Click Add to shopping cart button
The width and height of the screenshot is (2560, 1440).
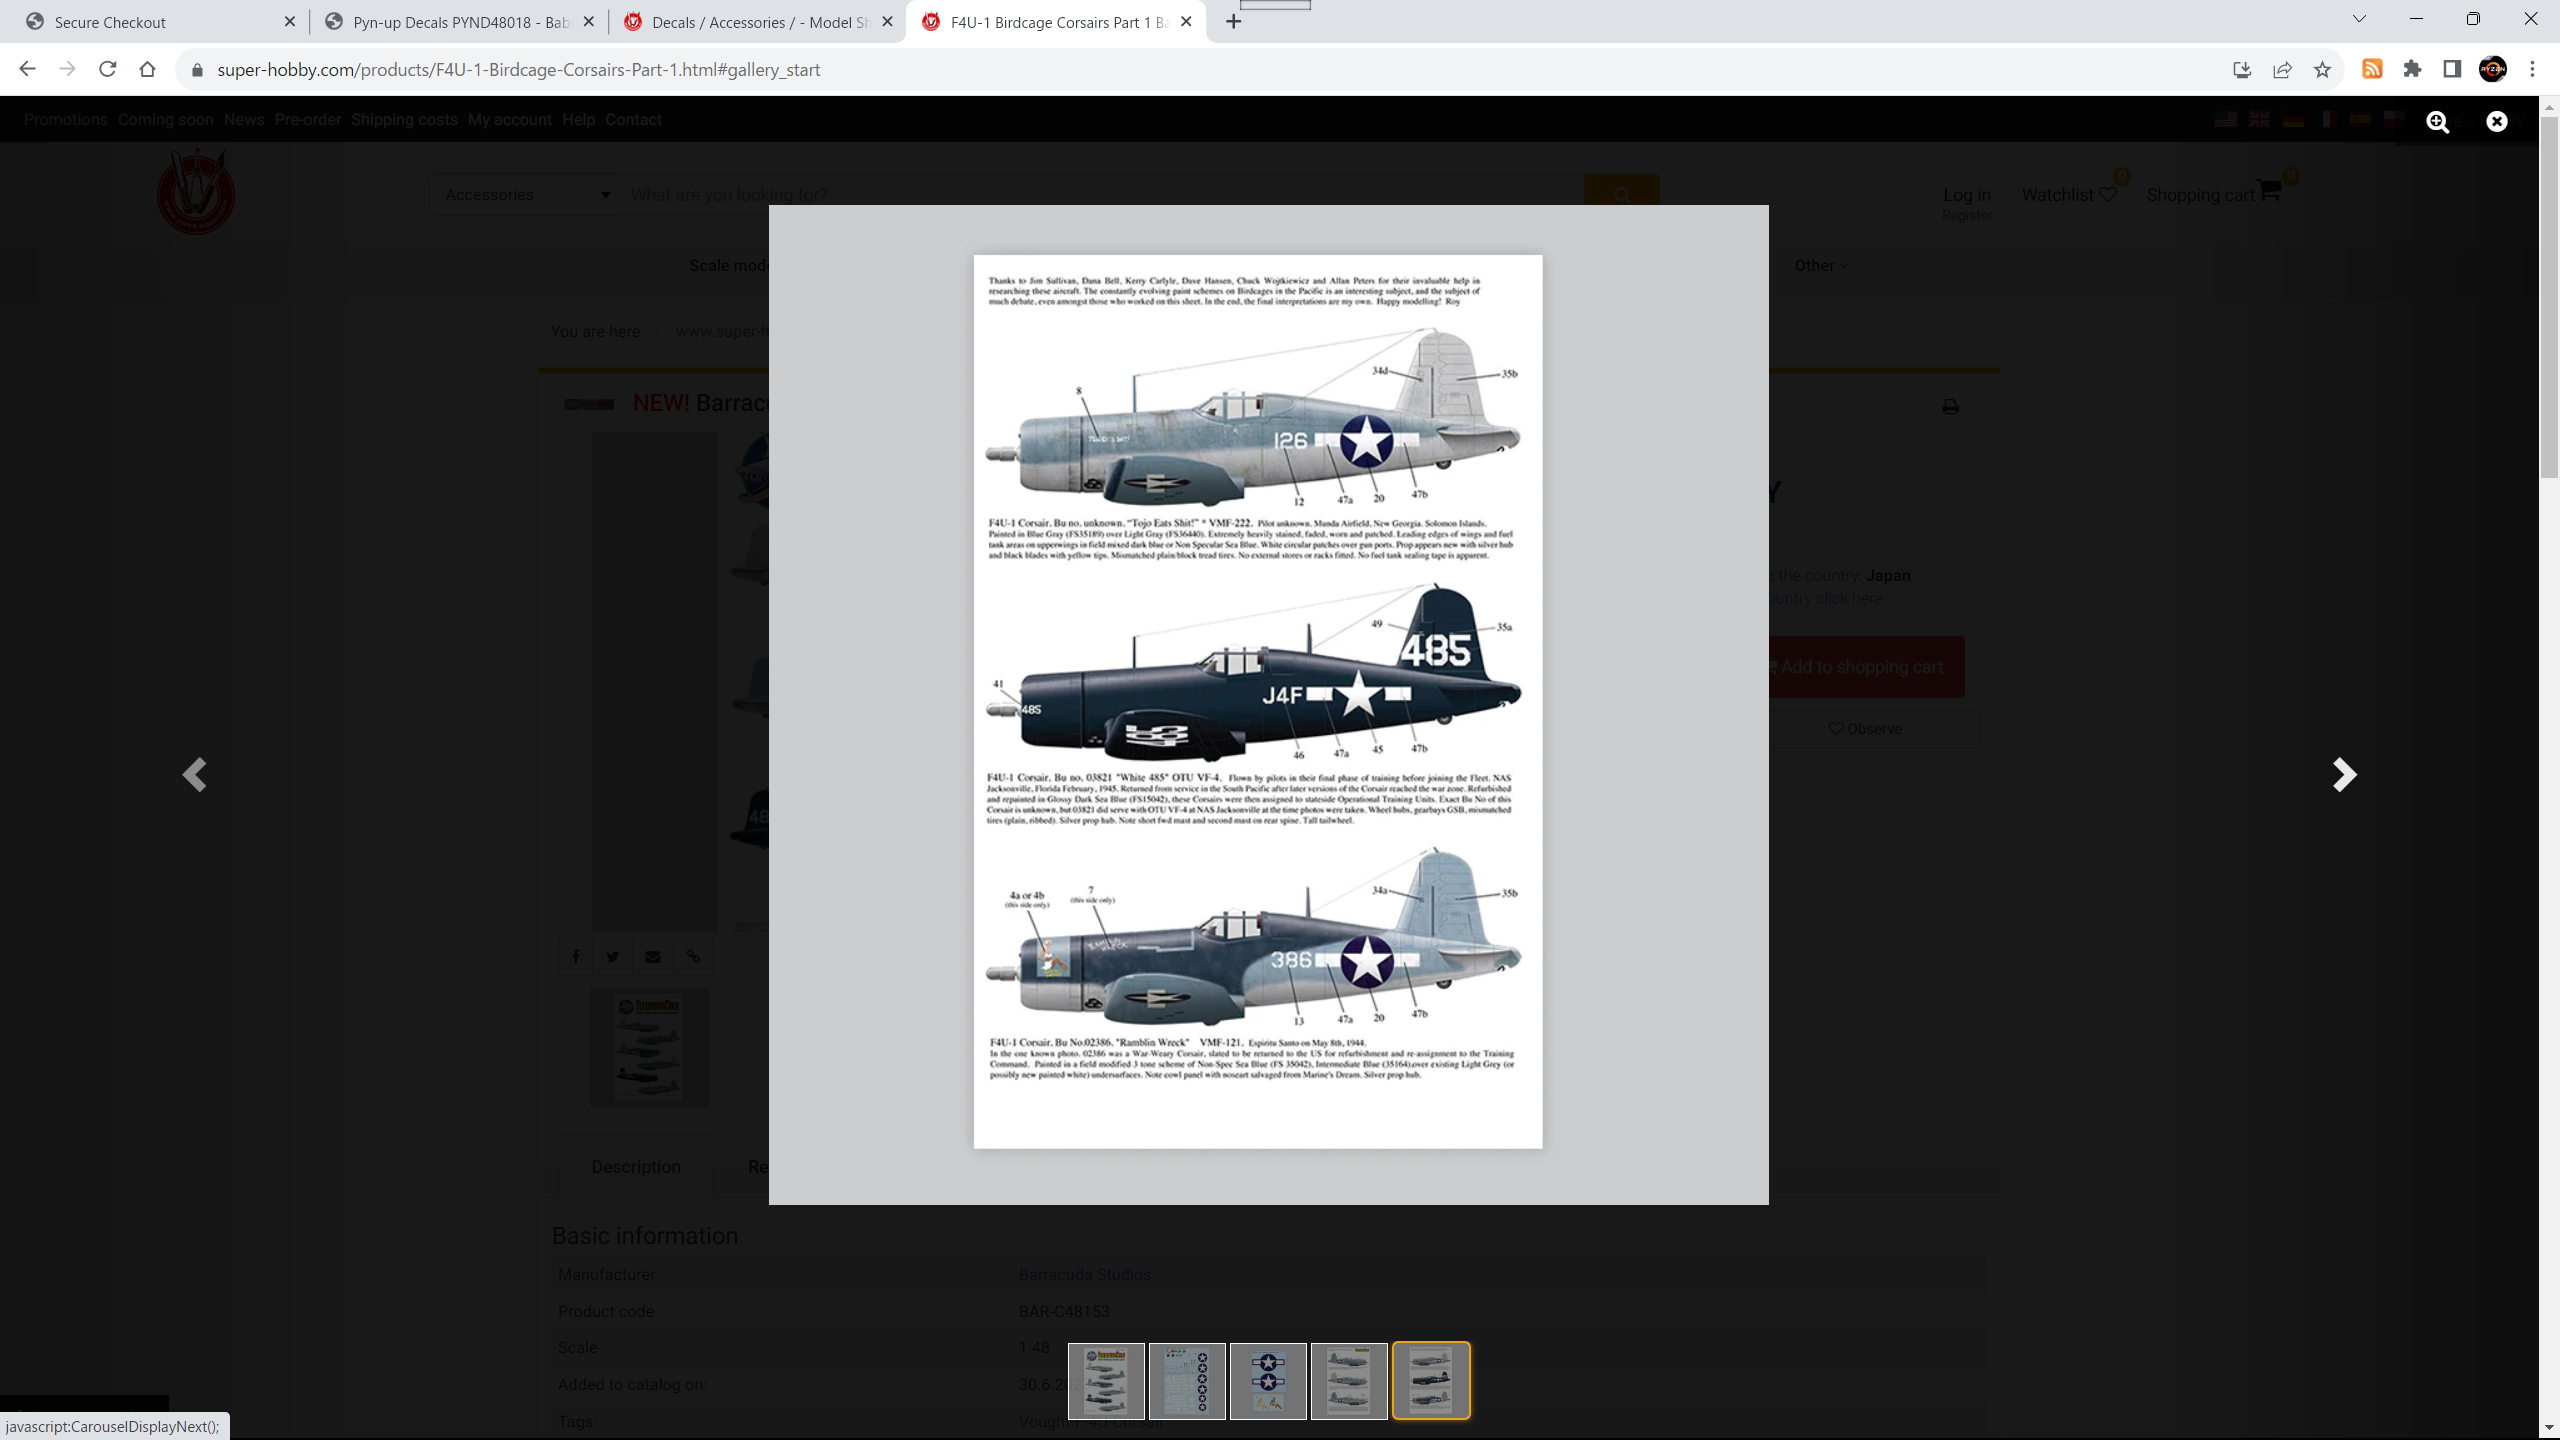coord(1866,667)
